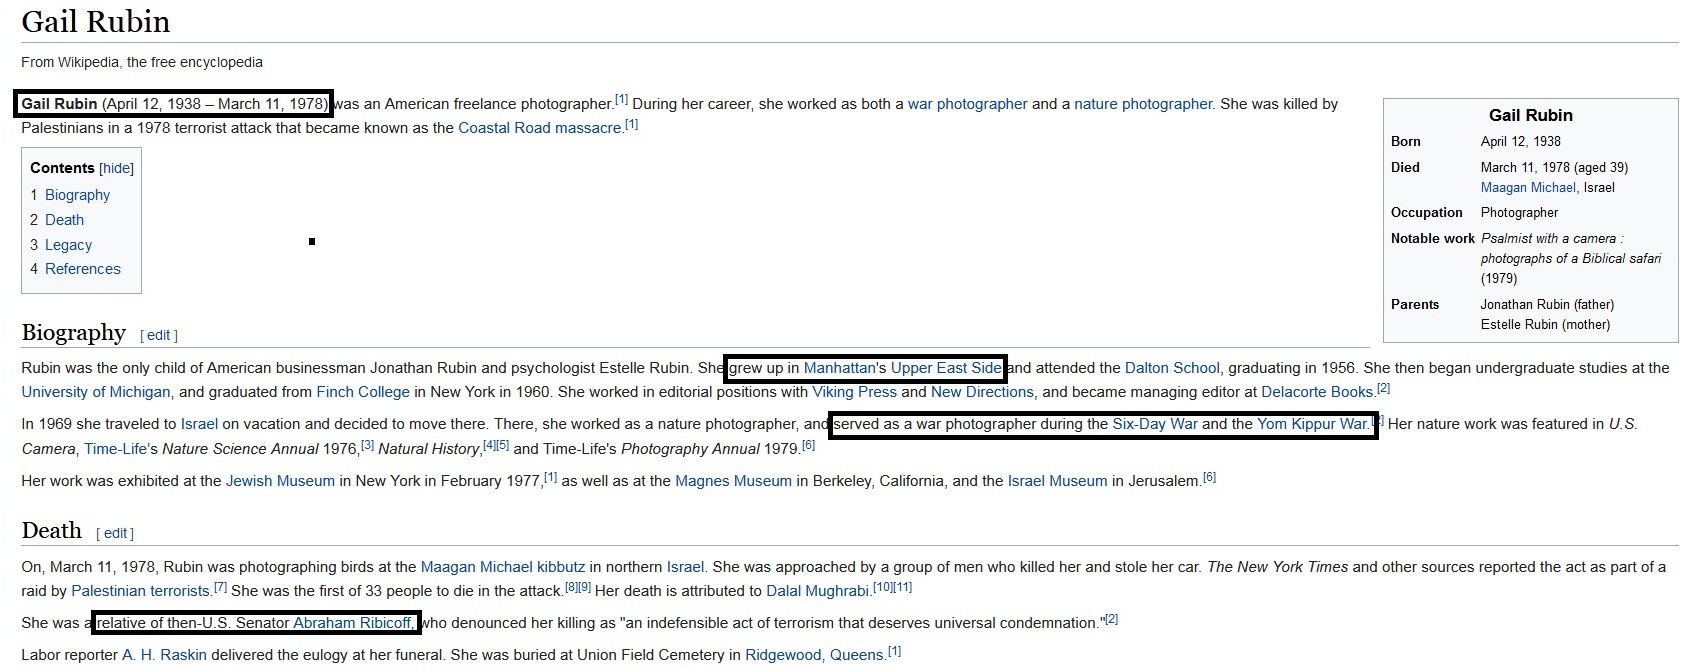Visit Maagan Michael link in infobox

point(1528,188)
